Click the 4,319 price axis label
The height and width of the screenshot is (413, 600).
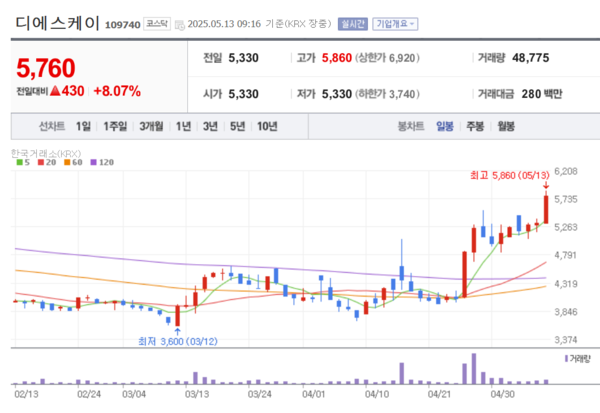click(566, 284)
